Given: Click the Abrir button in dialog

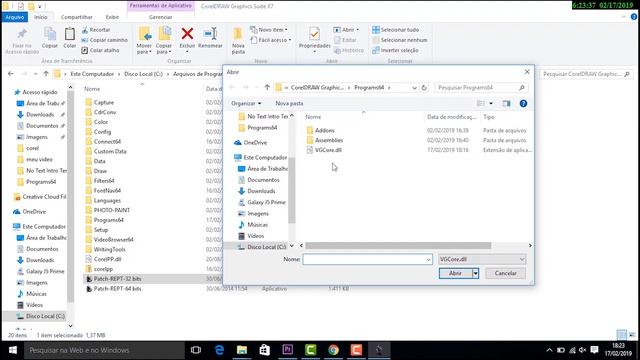Looking at the screenshot, I should click(x=456, y=273).
